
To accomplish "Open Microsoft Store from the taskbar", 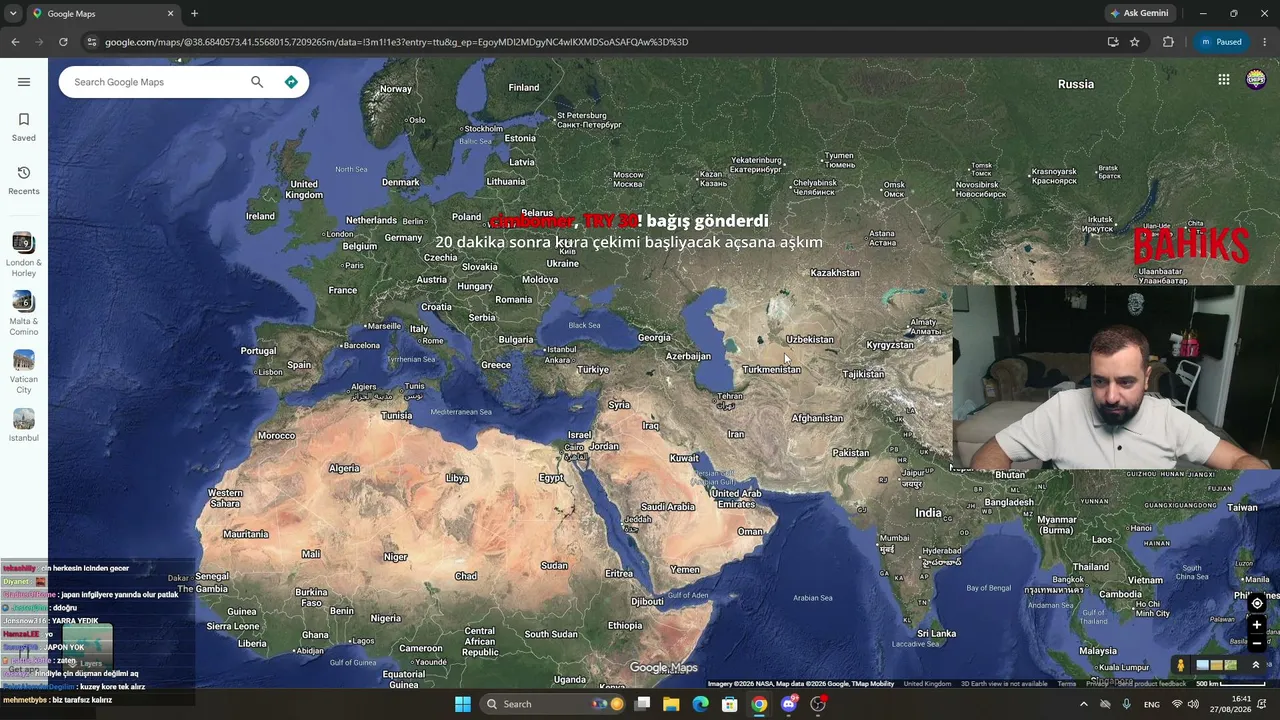I will click(730, 704).
